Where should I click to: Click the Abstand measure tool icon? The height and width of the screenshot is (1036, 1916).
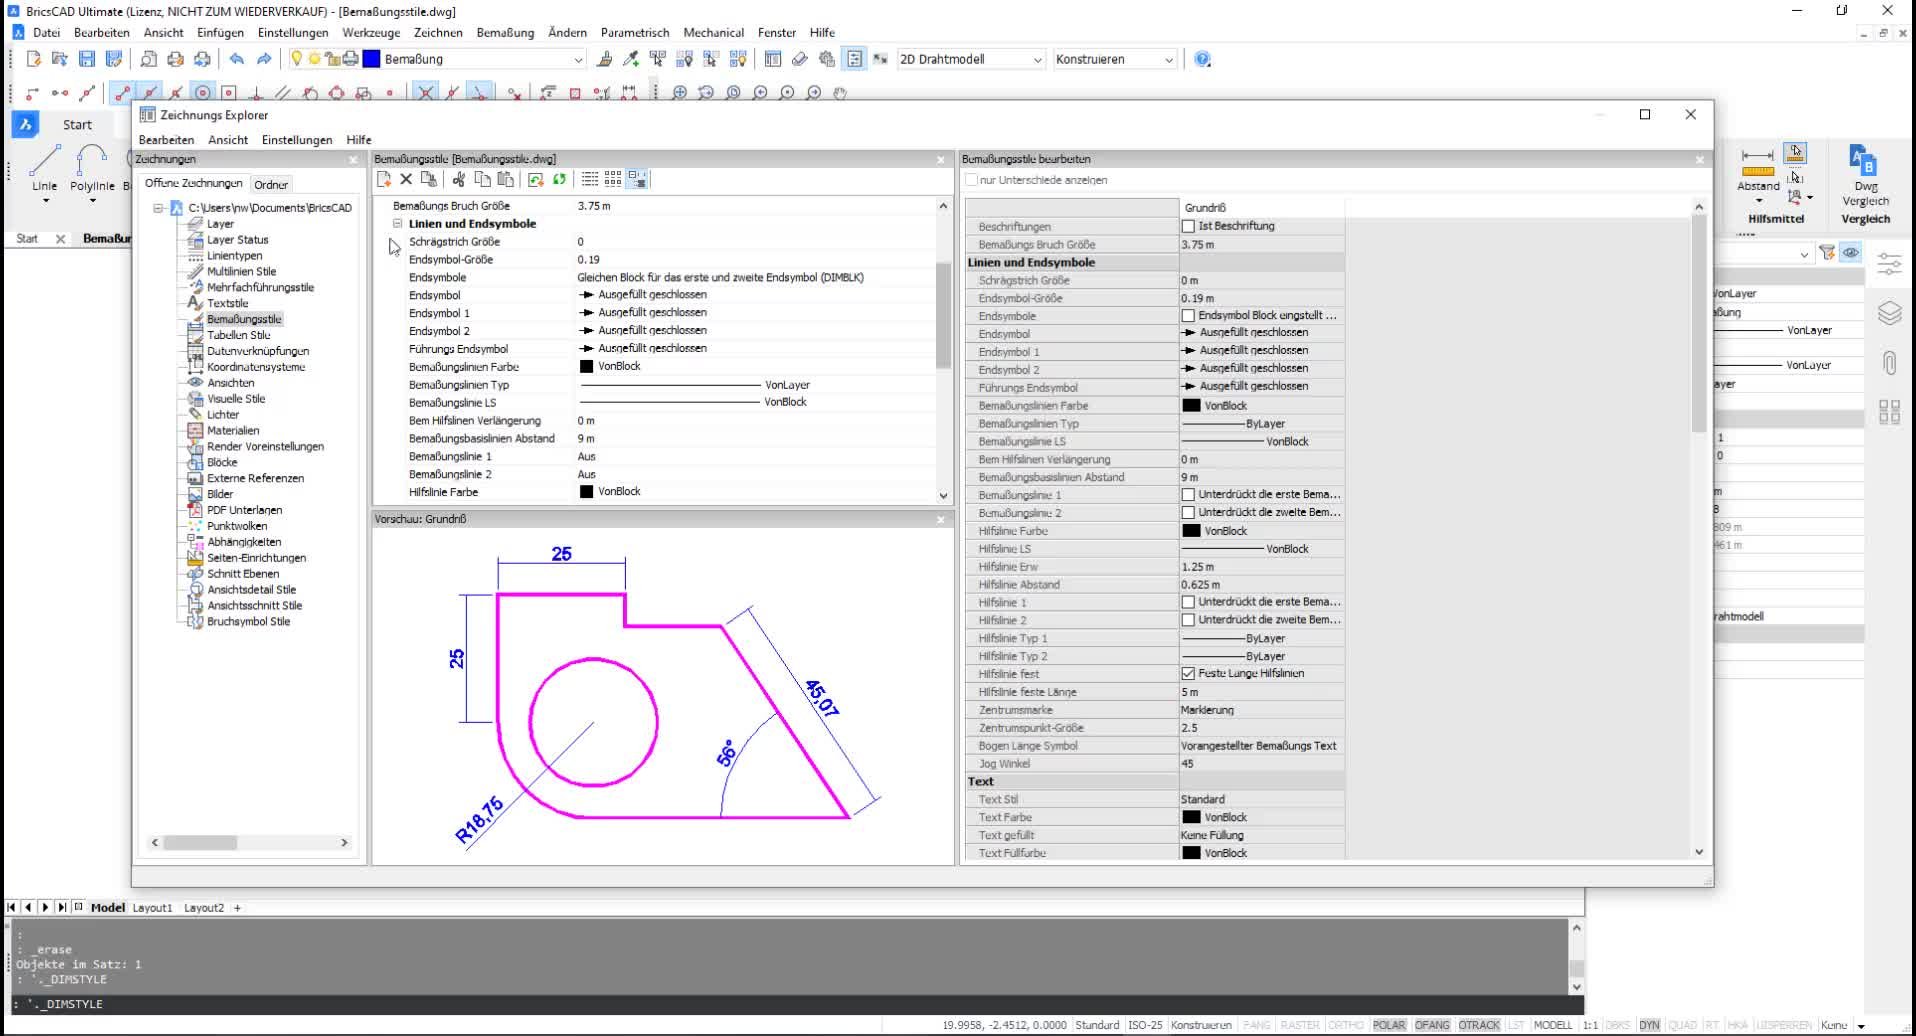(x=1757, y=162)
